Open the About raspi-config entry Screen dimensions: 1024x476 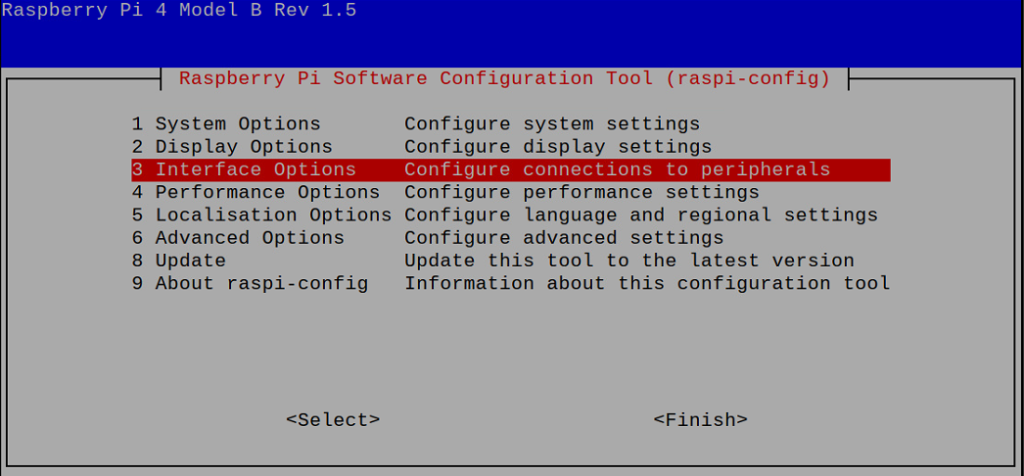[250, 284]
